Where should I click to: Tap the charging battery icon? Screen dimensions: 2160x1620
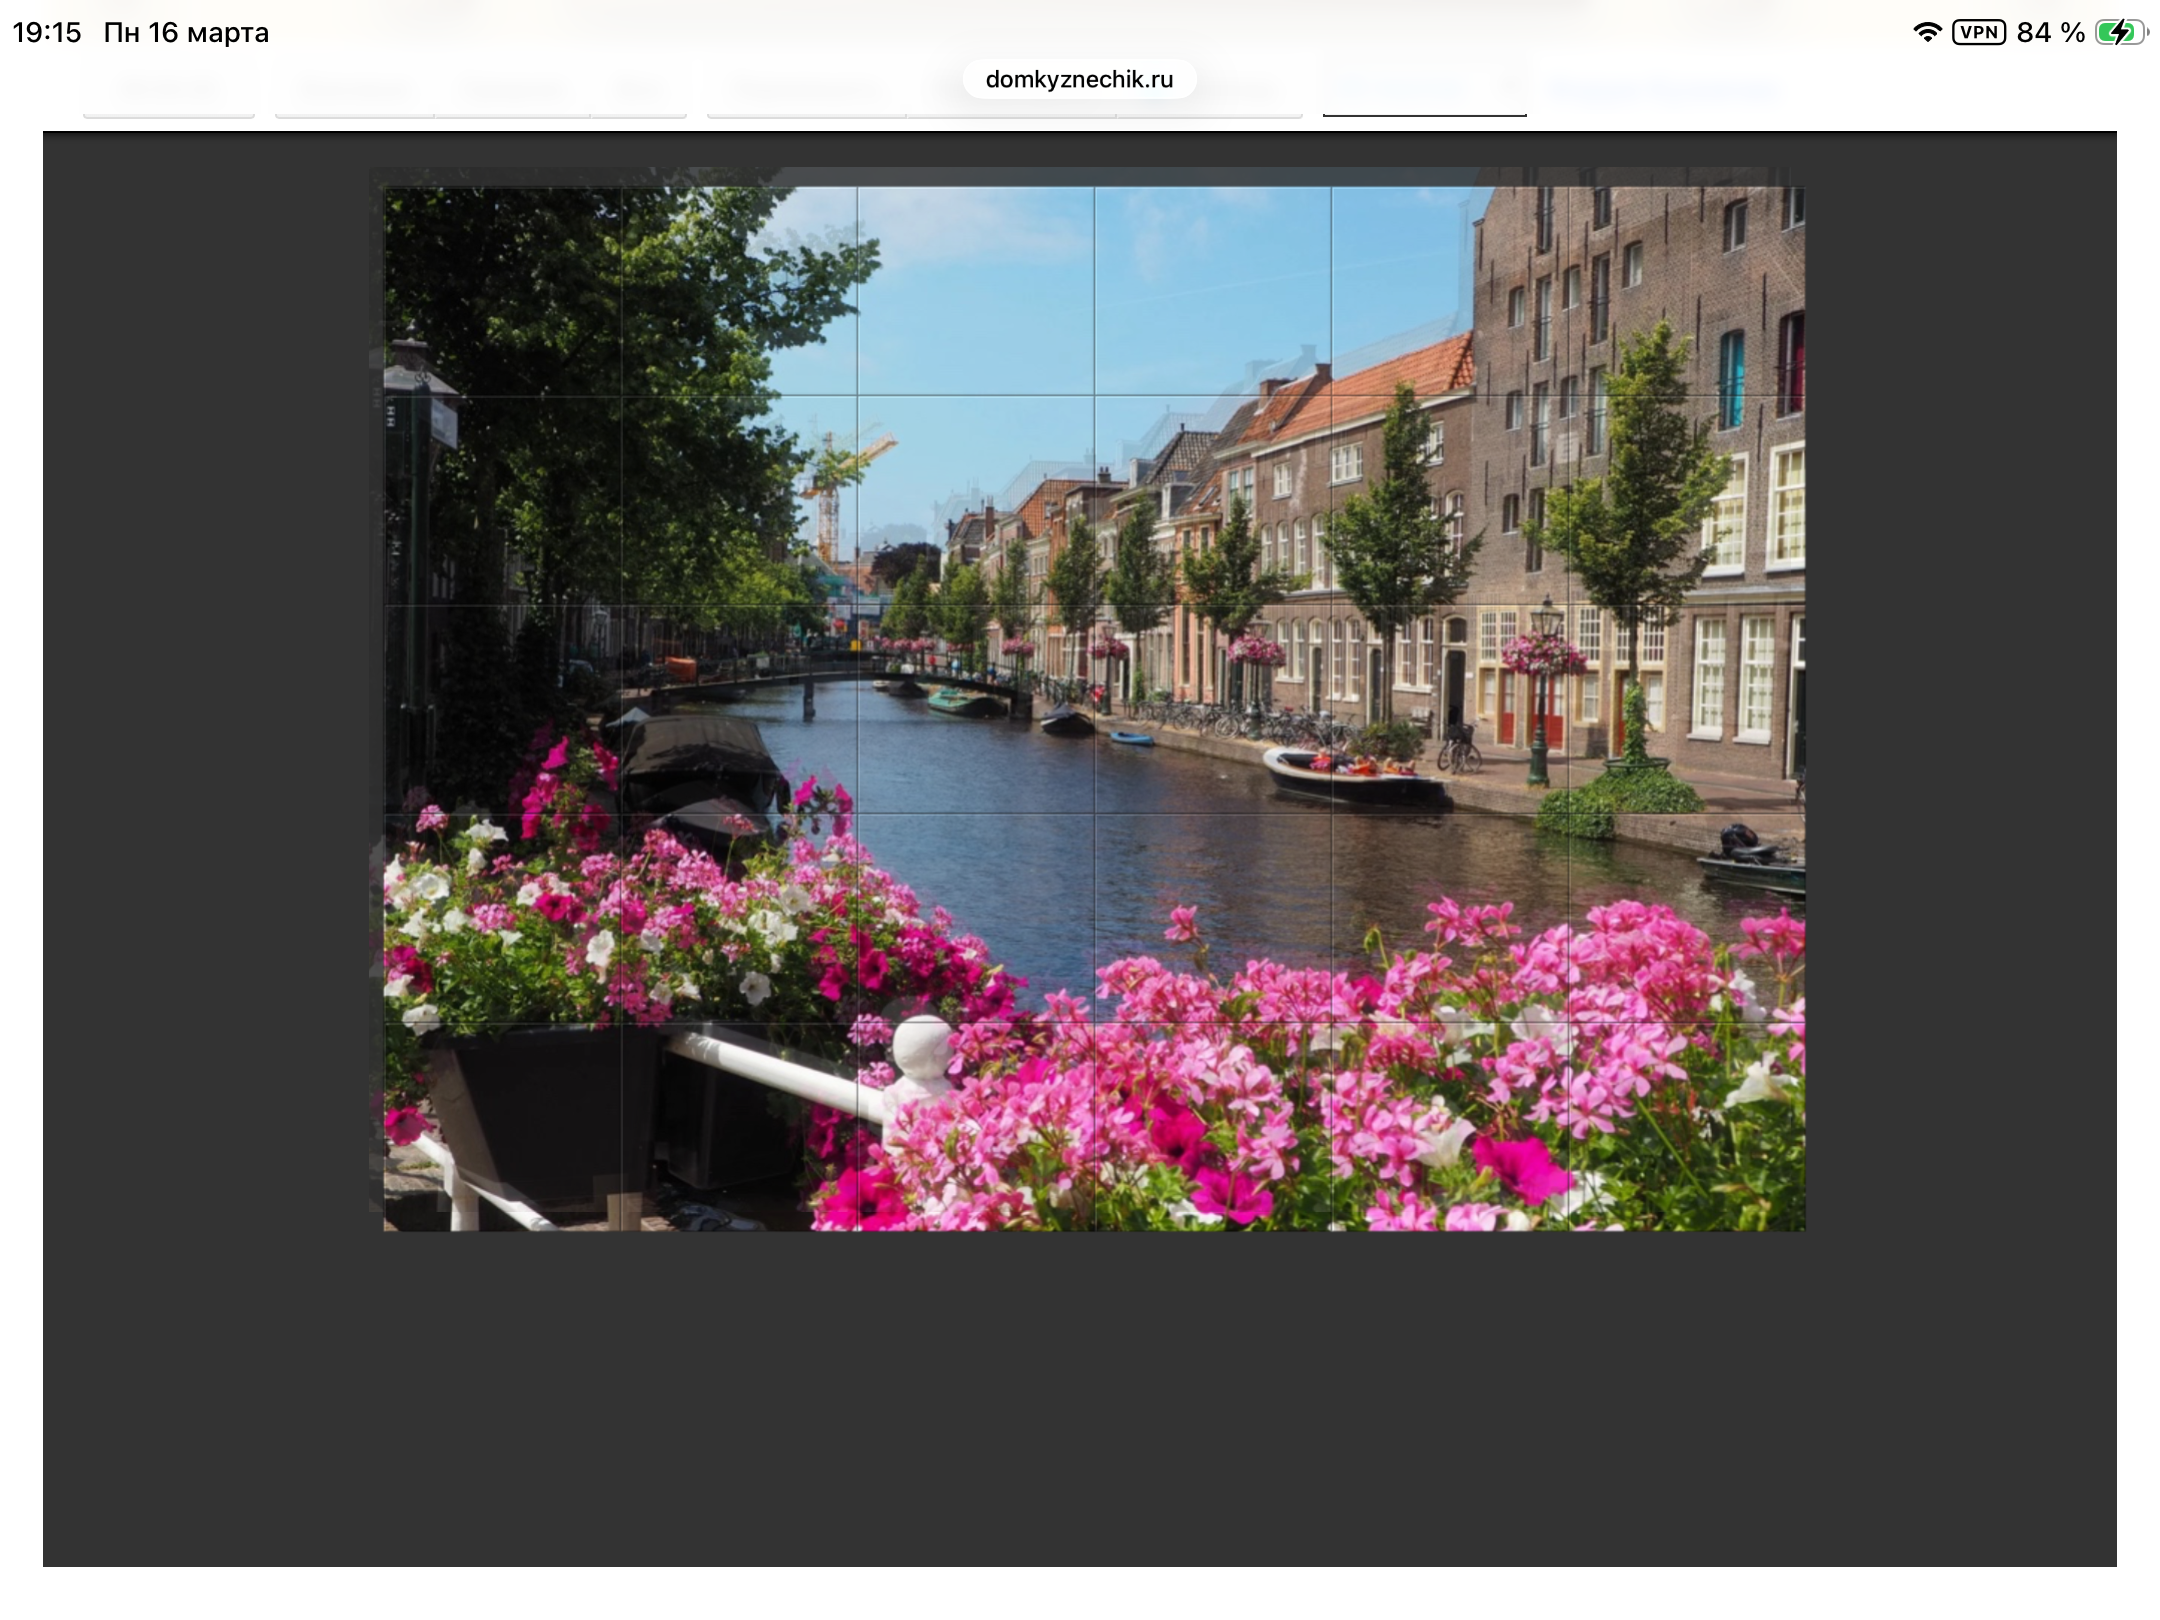click(2120, 32)
